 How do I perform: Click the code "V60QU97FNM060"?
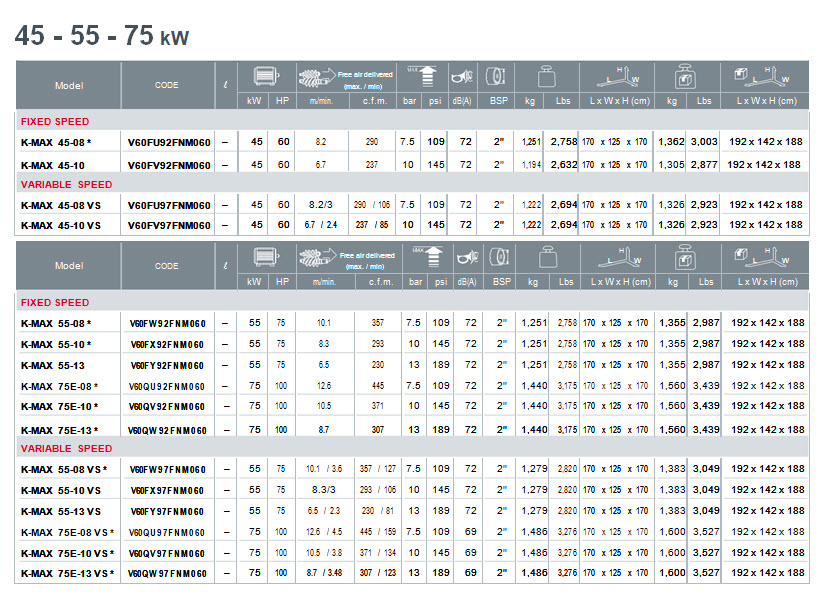(167, 533)
